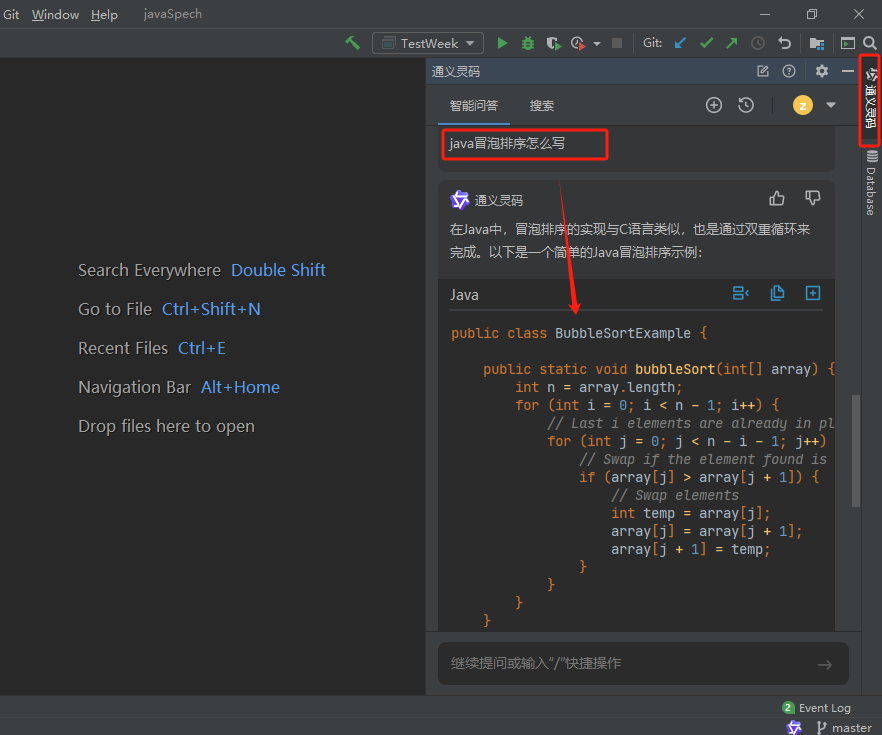Open chat history clock icon
The width and height of the screenshot is (882, 735).
point(746,105)
